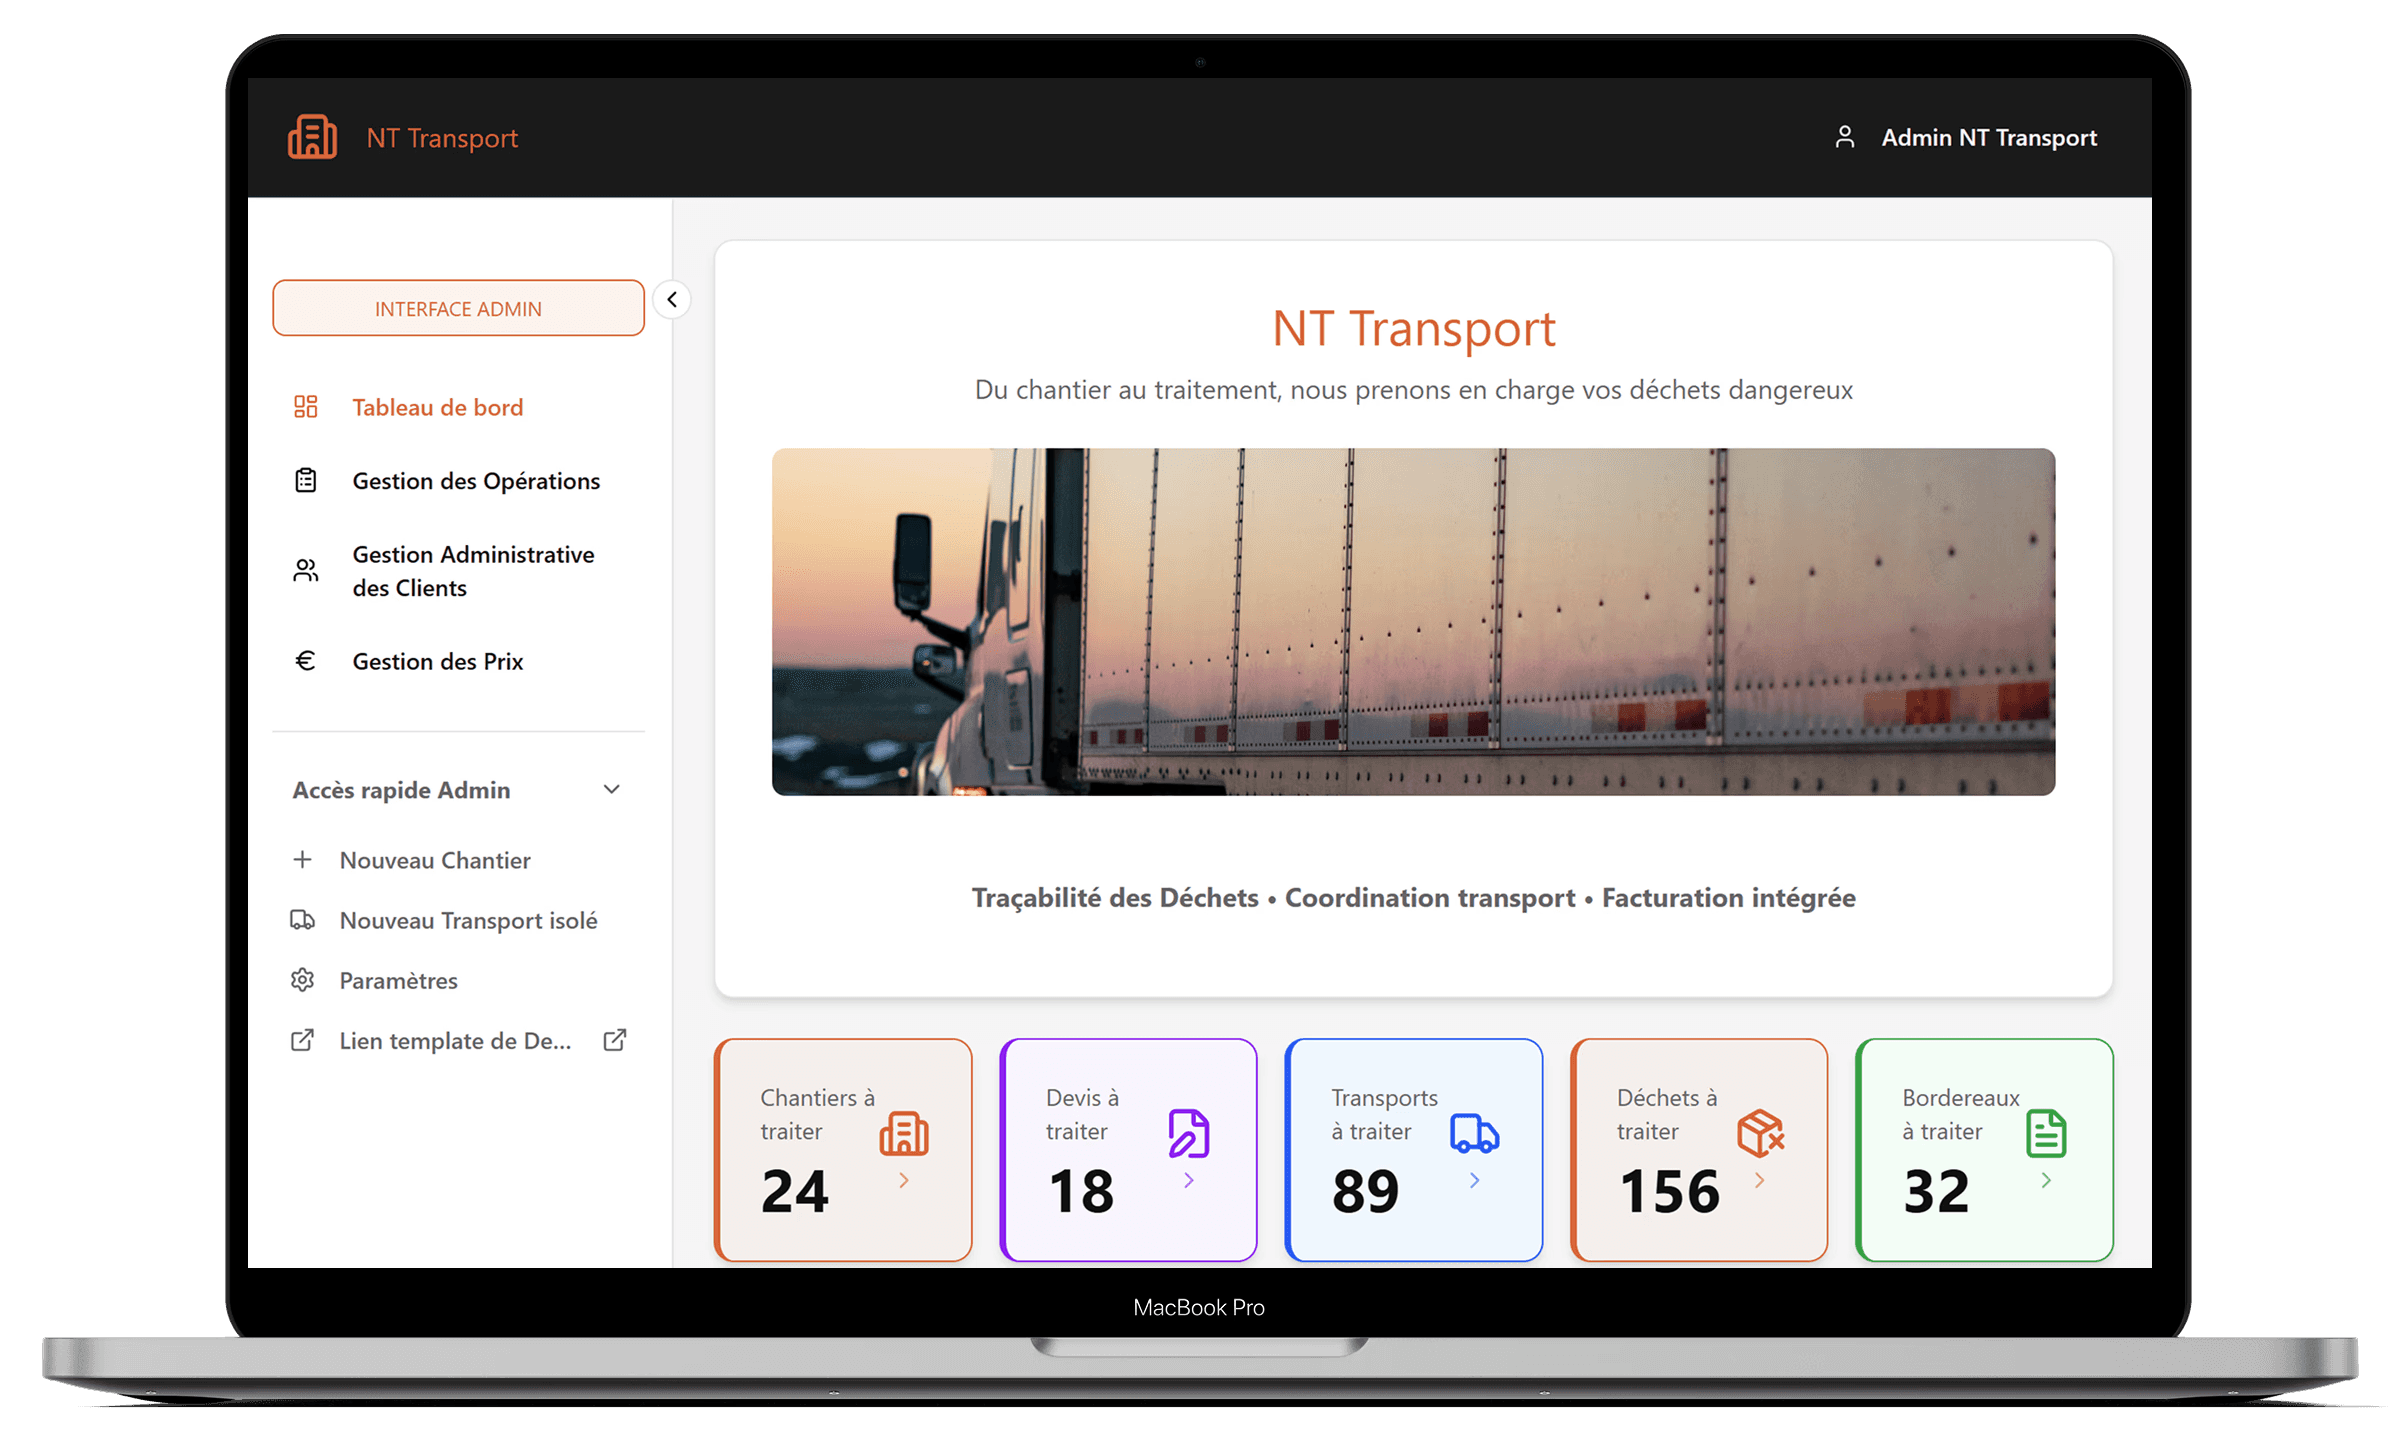
Task: Click the package-x icon in Déchets card
Action: coord(1760,1134)
